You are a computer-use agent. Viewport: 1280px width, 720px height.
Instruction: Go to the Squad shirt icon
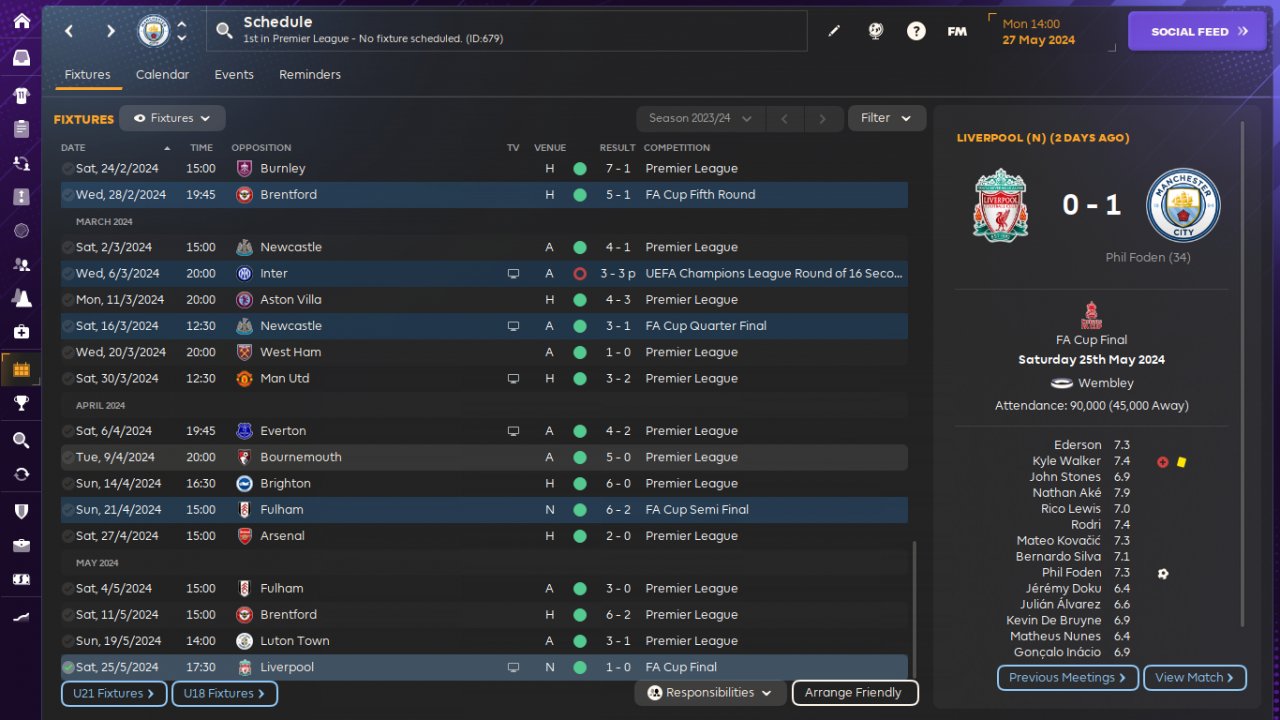point(21,96)
